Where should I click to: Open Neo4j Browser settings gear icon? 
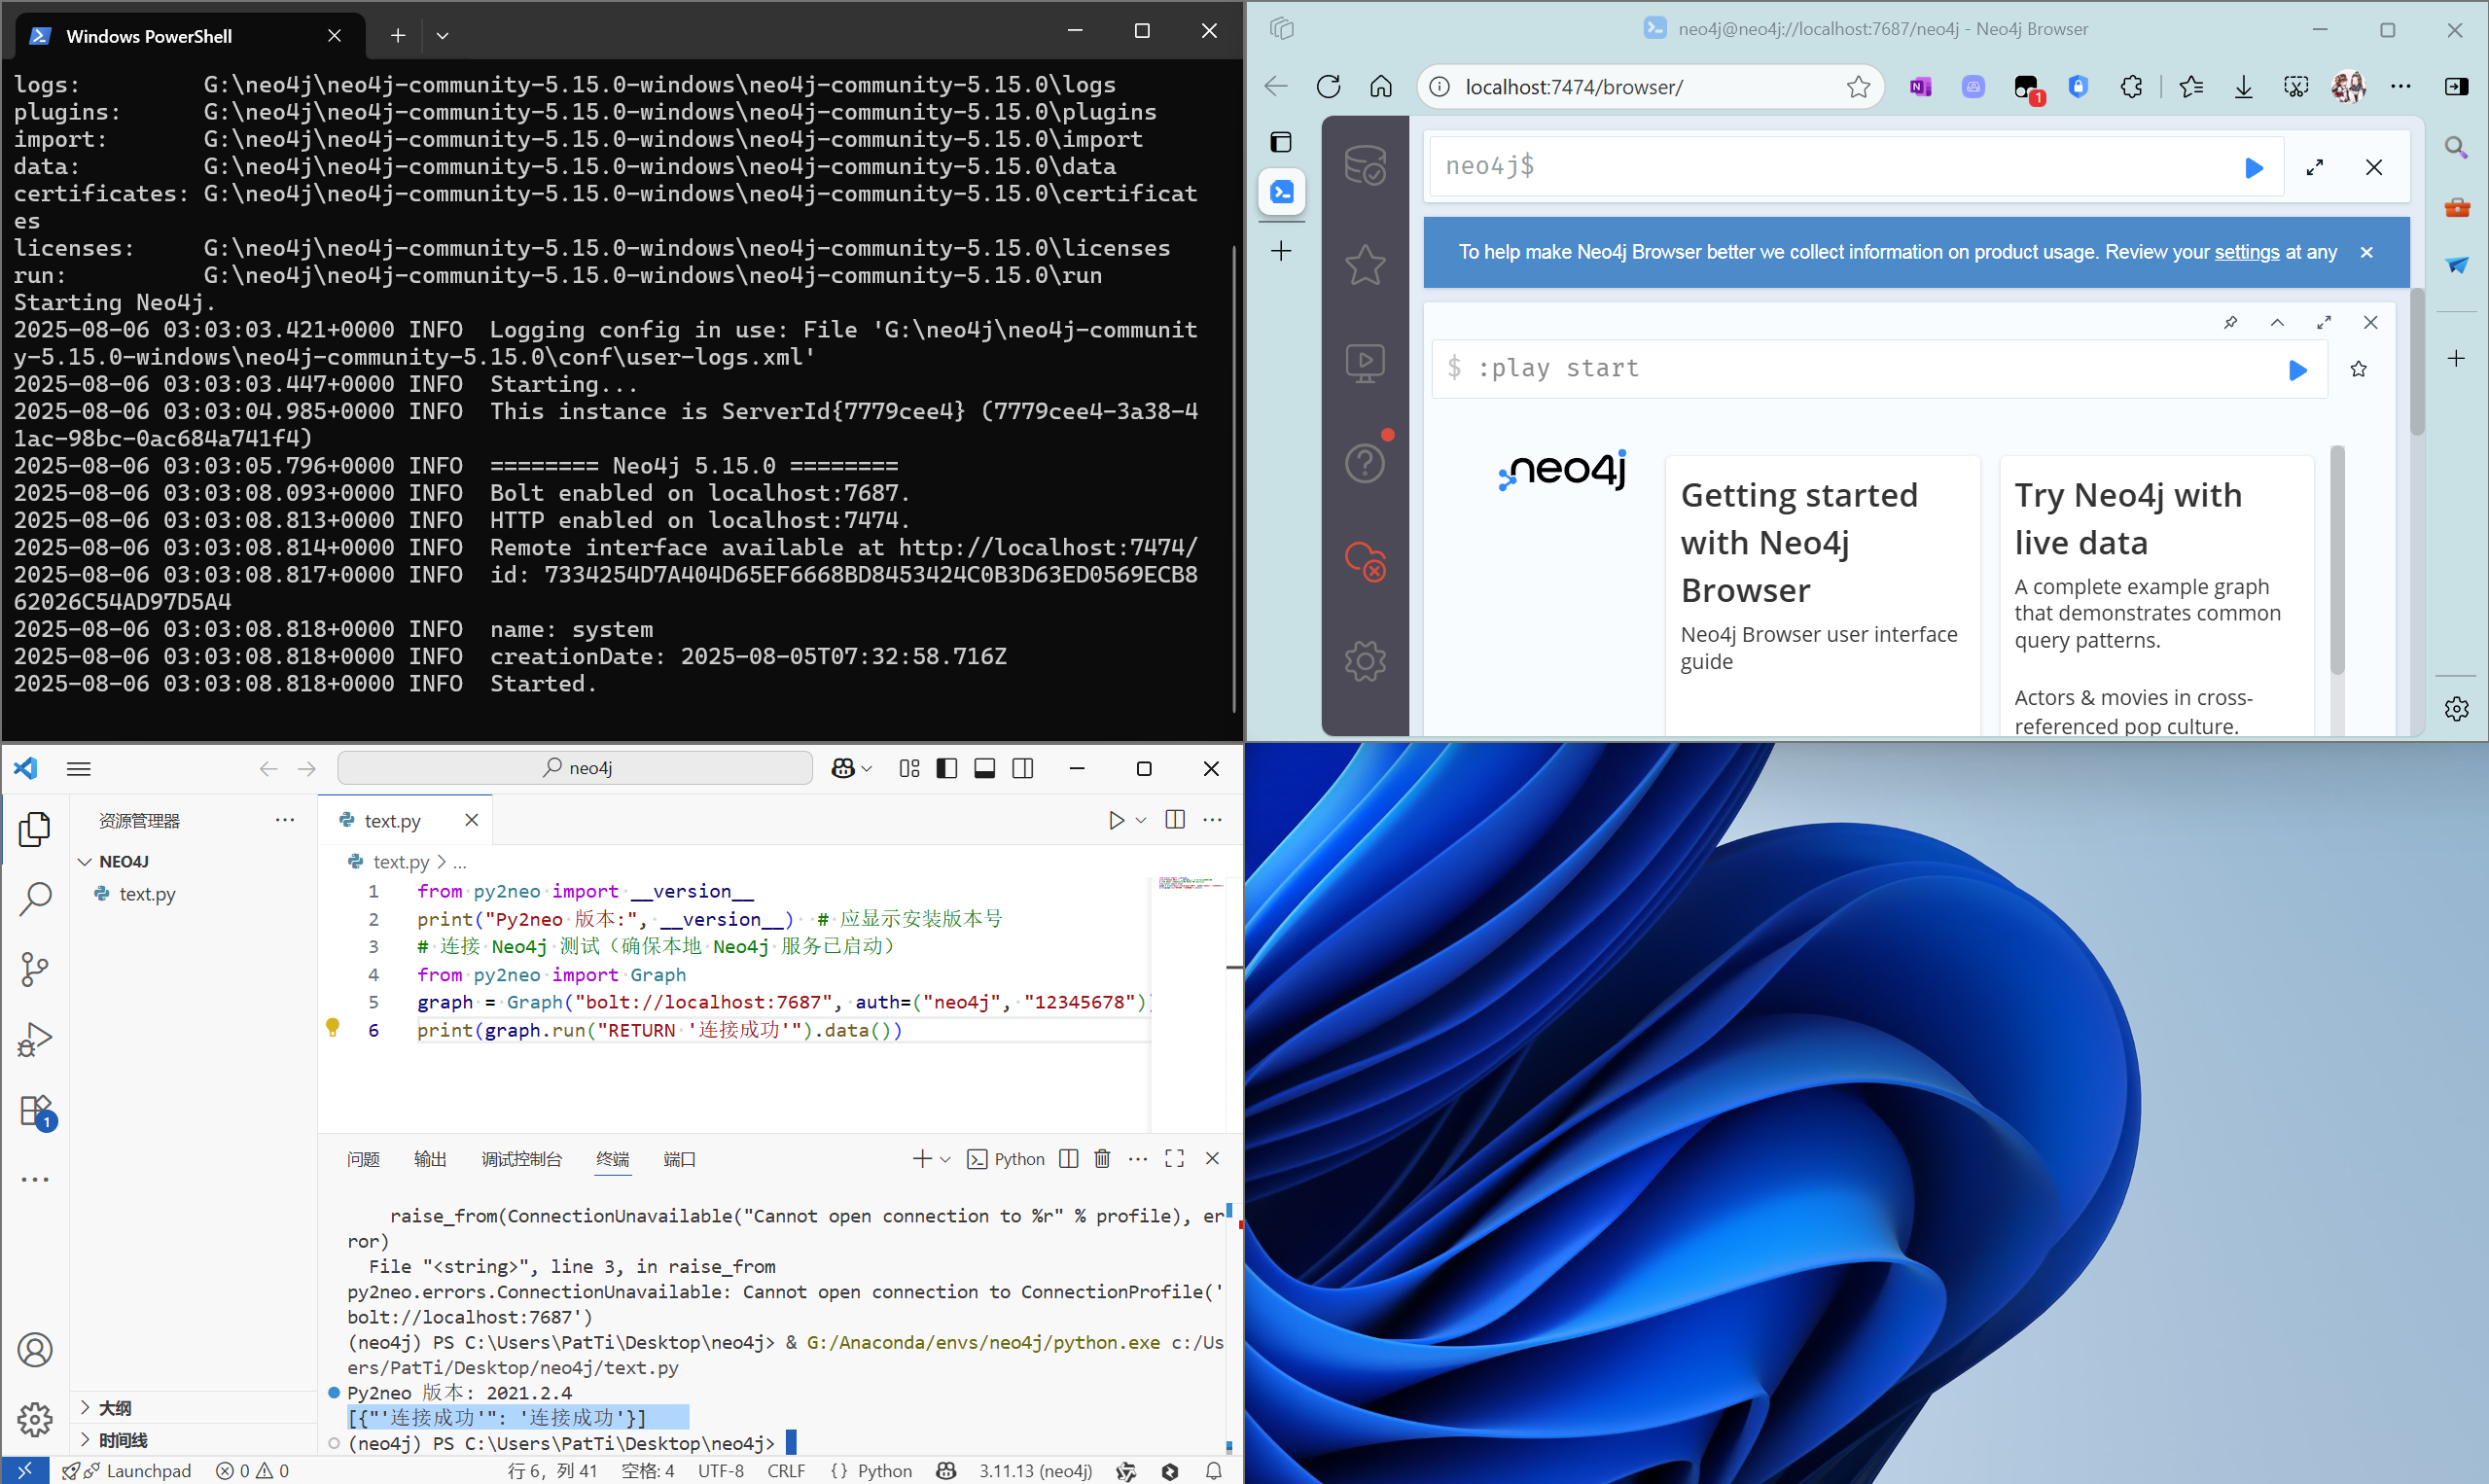[x=1364, y=661]
